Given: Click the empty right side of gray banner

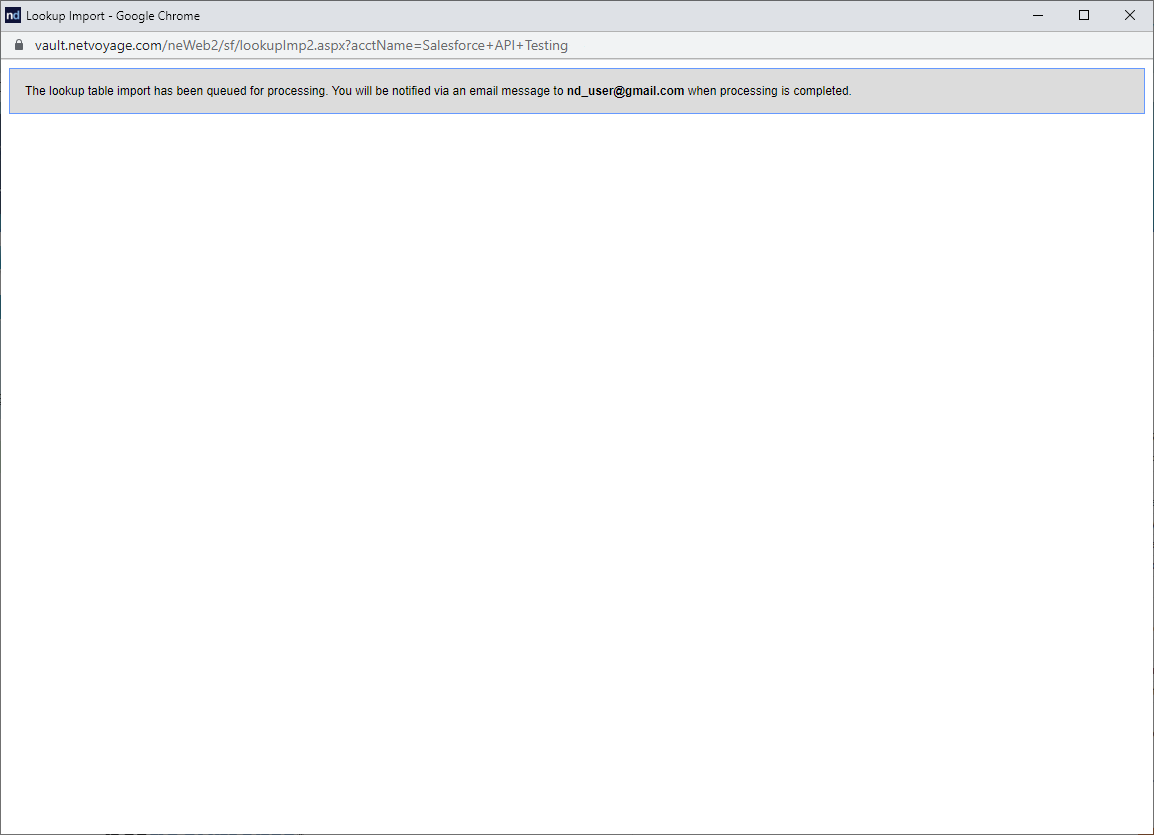Looking at the screenshot, I should (x=1000, y=91).
